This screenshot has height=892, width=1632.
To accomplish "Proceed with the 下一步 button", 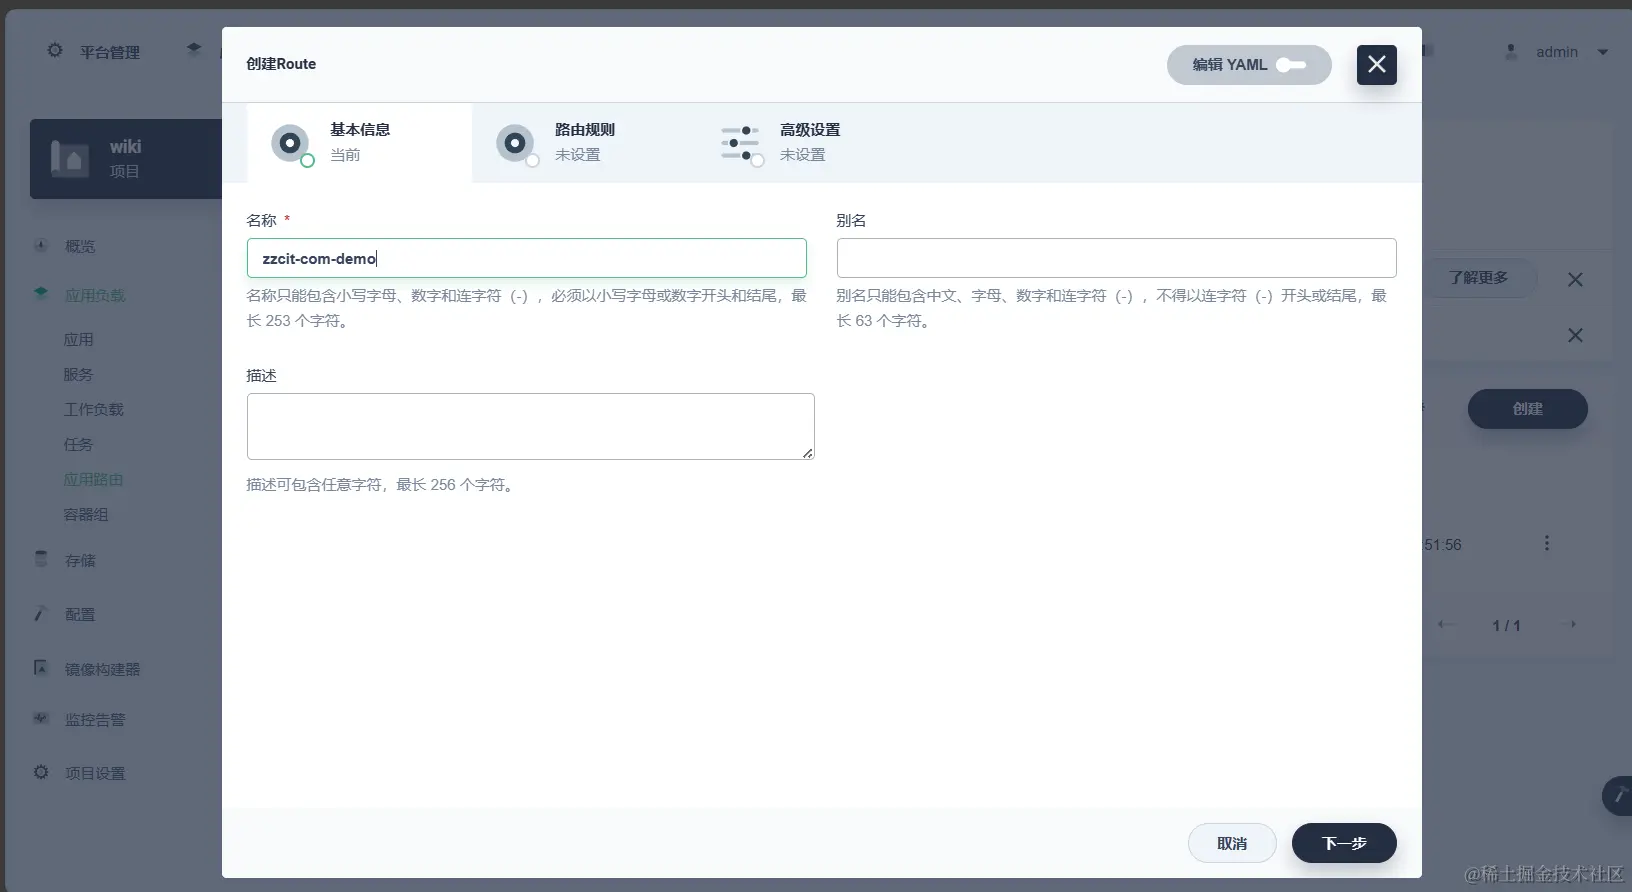I will pos(1344,843).
